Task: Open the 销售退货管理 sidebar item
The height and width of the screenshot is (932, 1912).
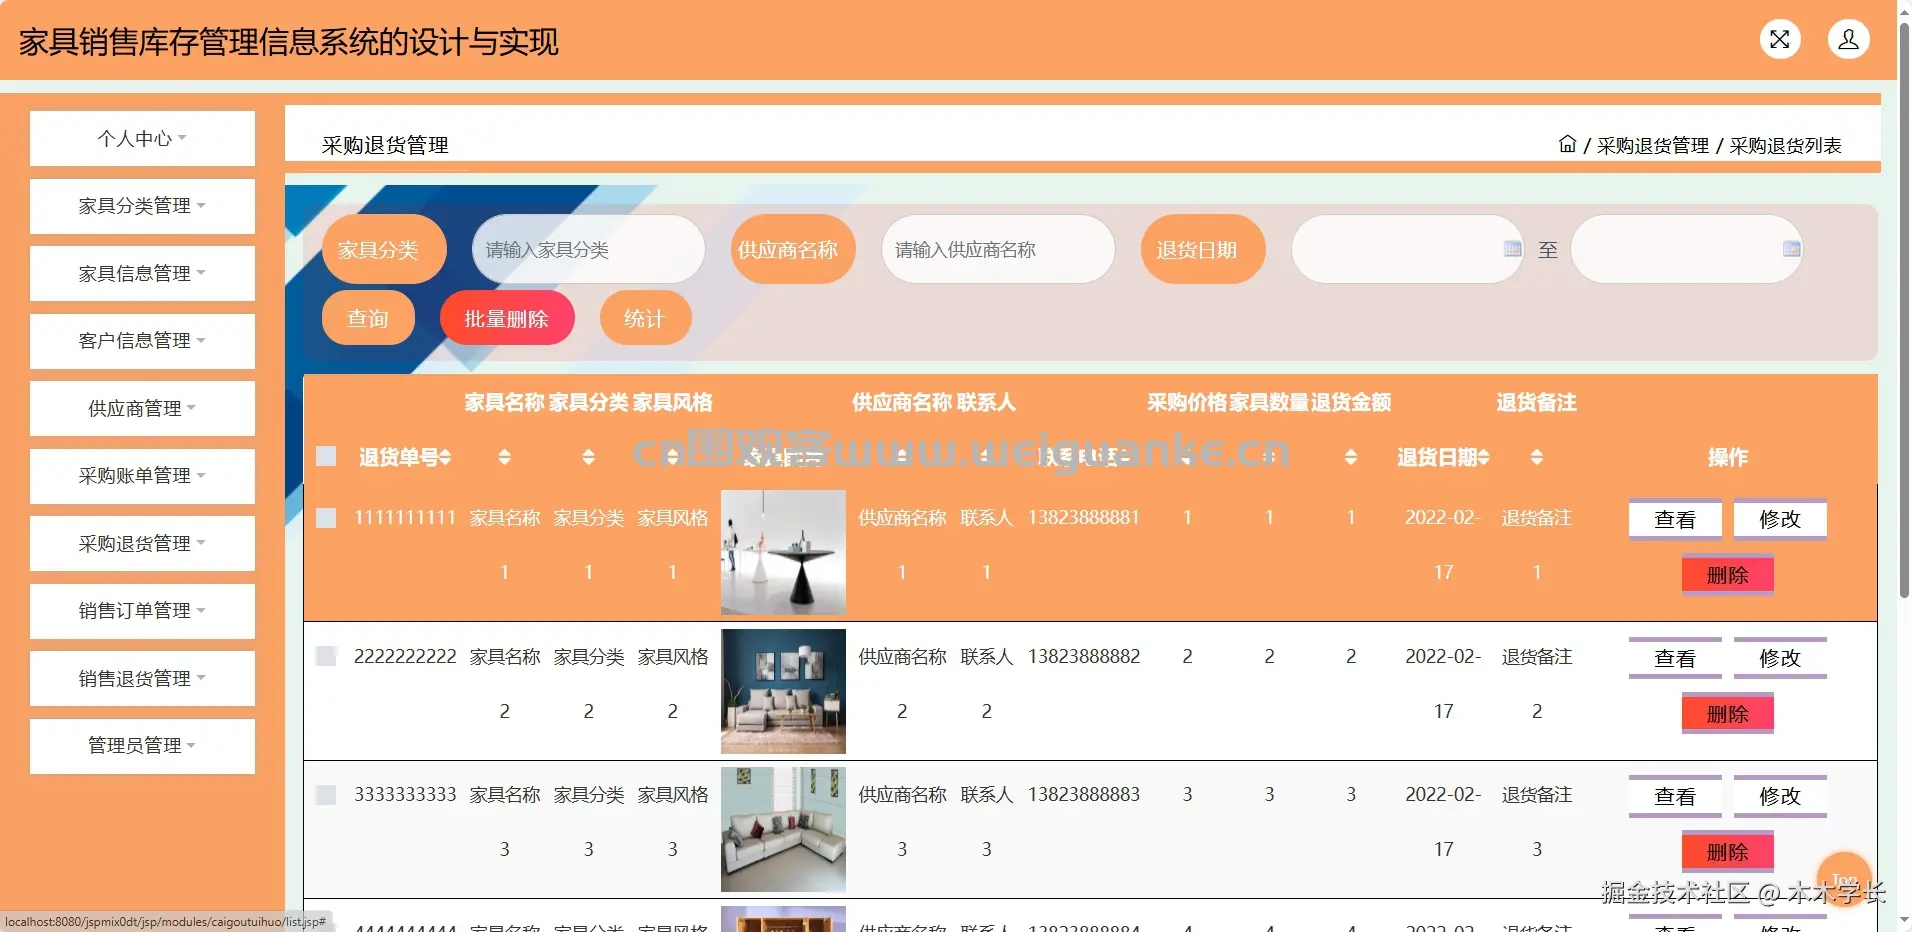Action: tap(142, 678)
